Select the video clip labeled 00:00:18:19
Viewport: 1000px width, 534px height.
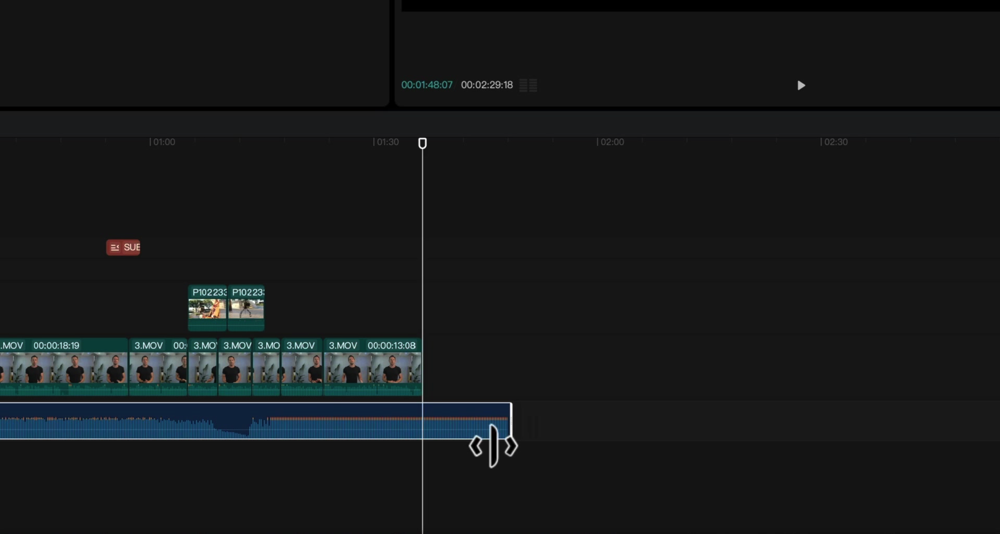pos(63,368)
